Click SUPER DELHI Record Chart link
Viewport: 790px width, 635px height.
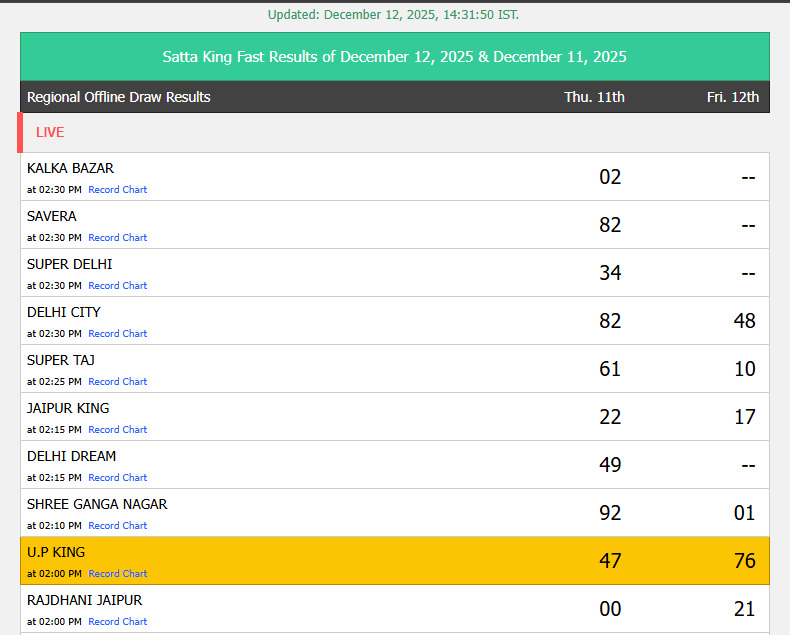[x=117, y=286]
